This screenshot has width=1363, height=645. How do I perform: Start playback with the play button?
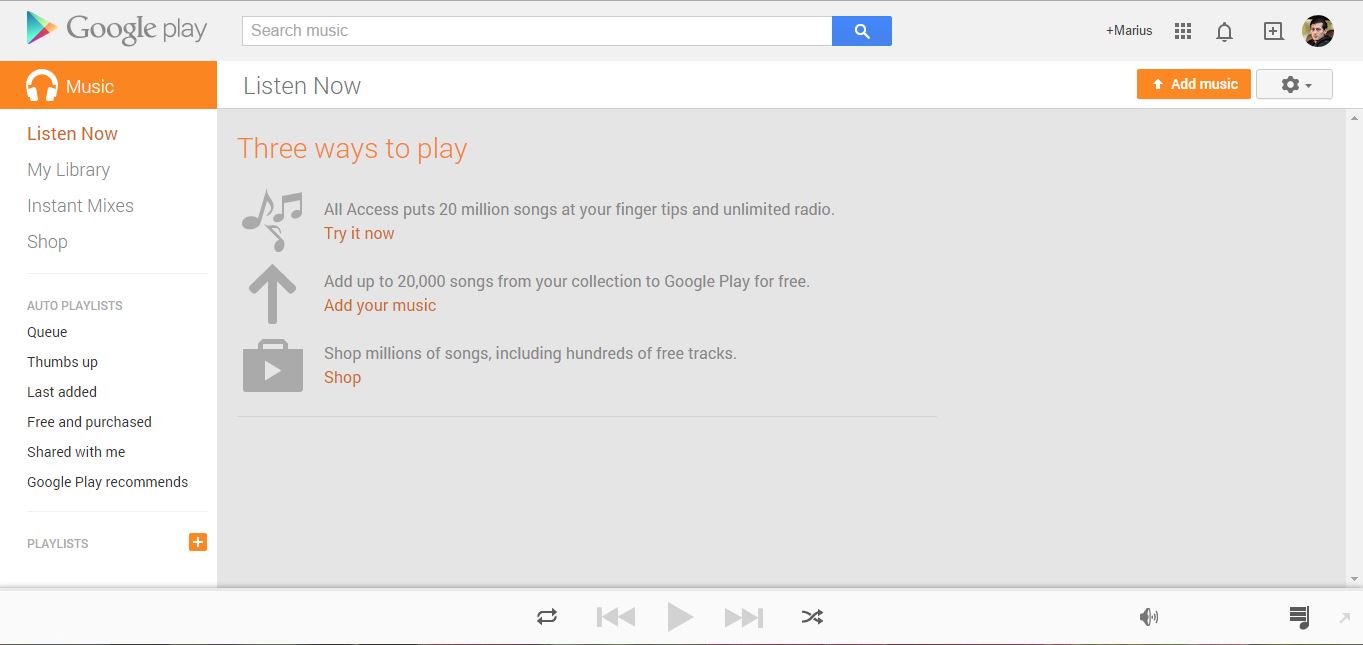pos(680,617)
